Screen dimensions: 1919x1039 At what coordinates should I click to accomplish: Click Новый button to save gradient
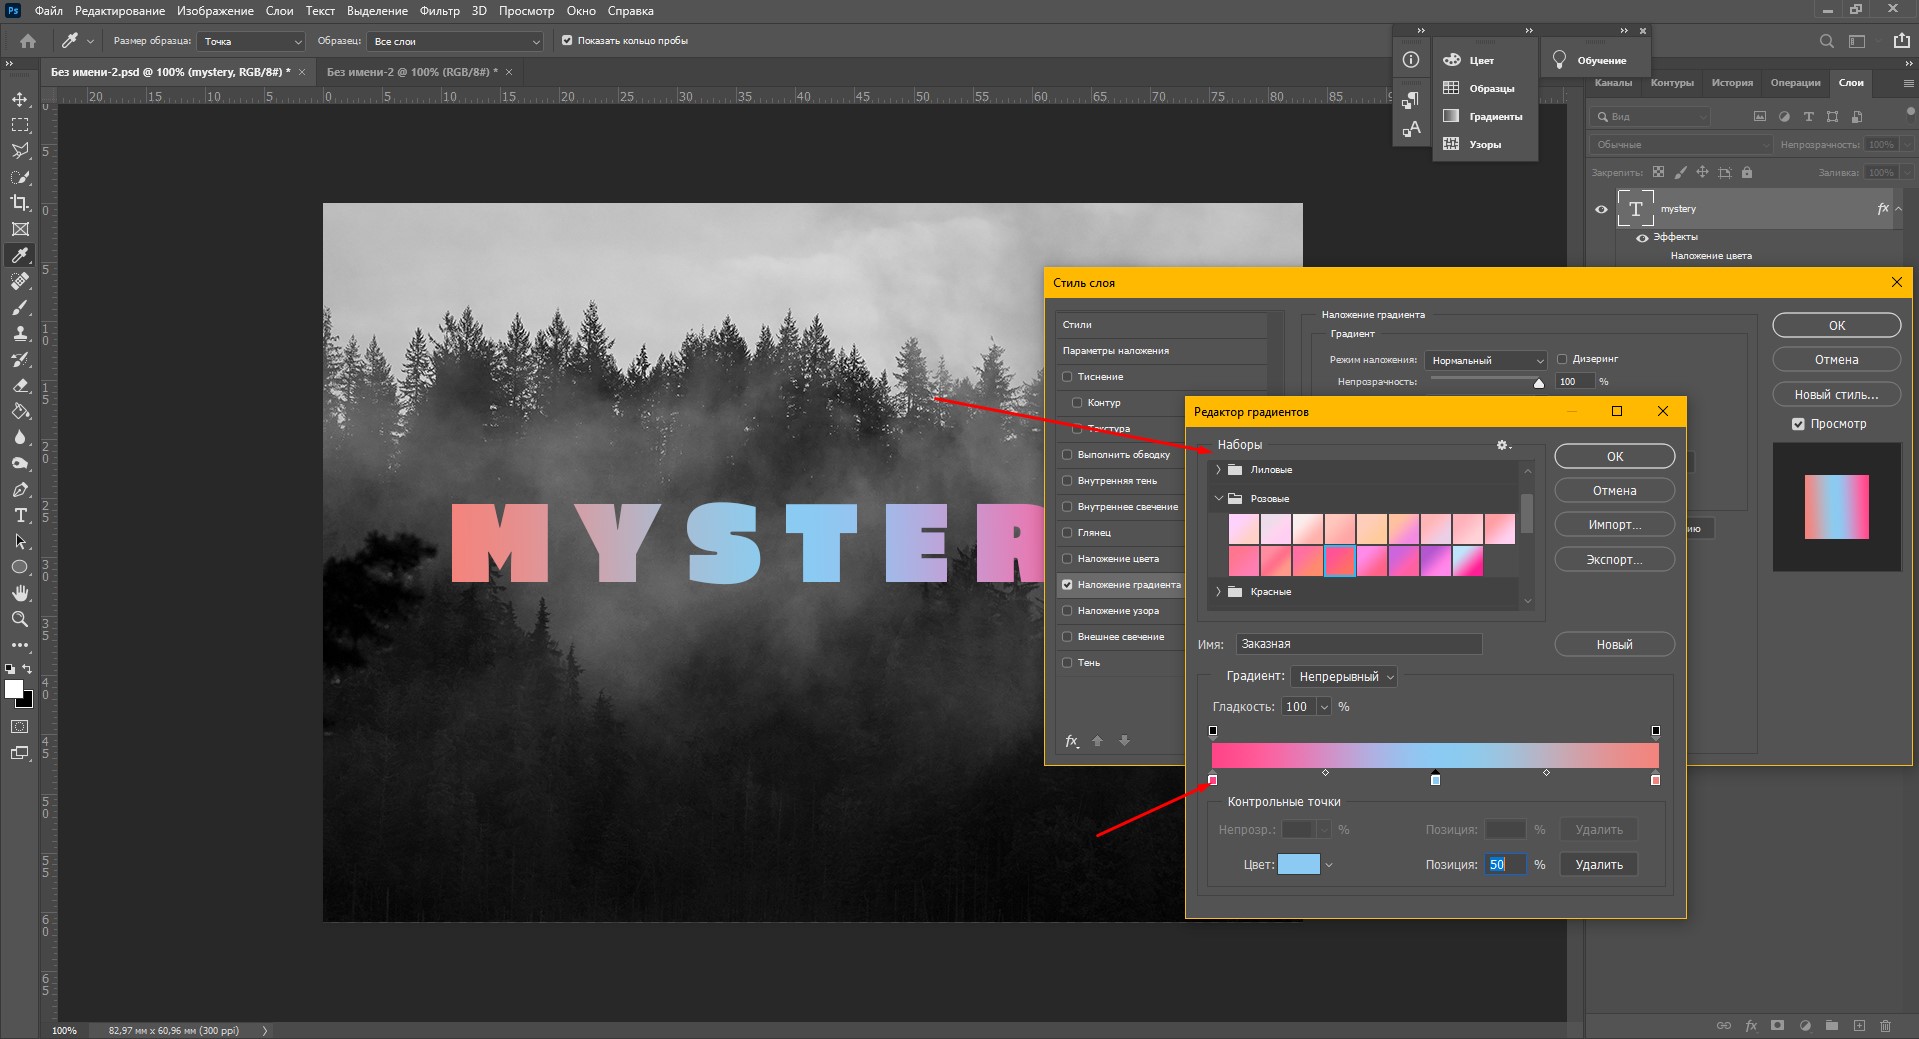click(1614, 645)
